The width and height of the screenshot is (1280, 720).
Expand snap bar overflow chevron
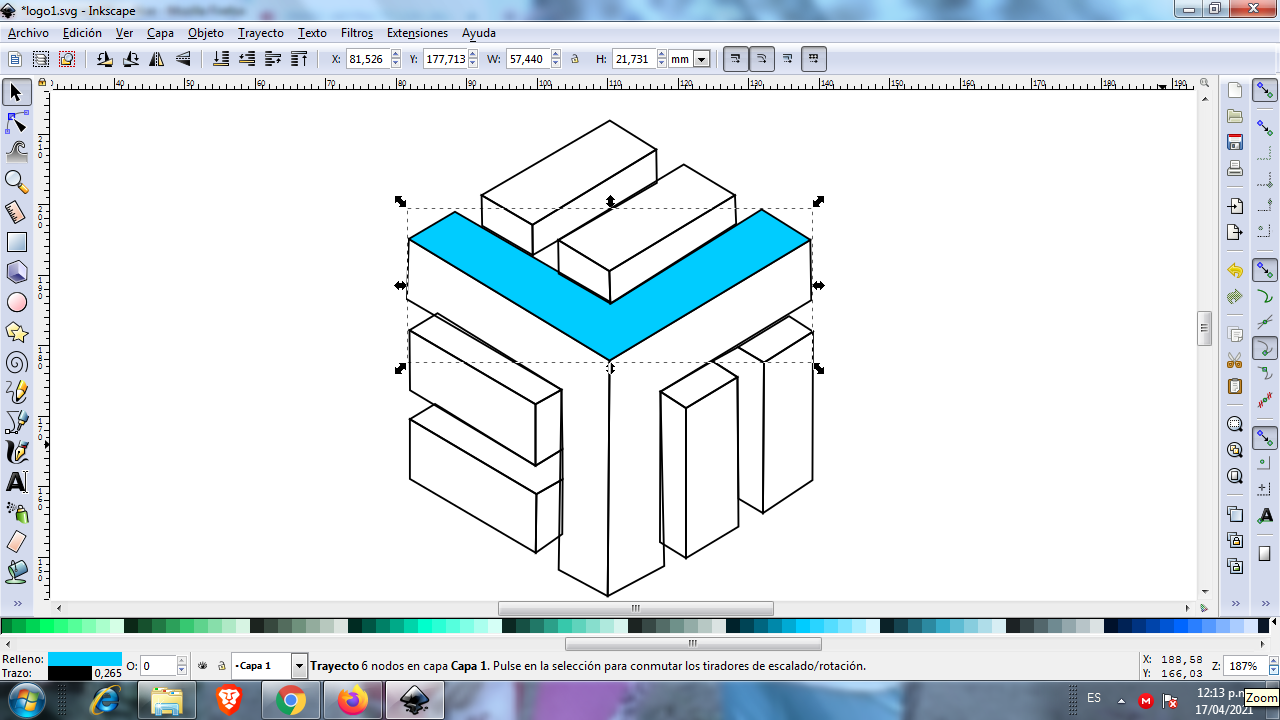coord(1265,604)
